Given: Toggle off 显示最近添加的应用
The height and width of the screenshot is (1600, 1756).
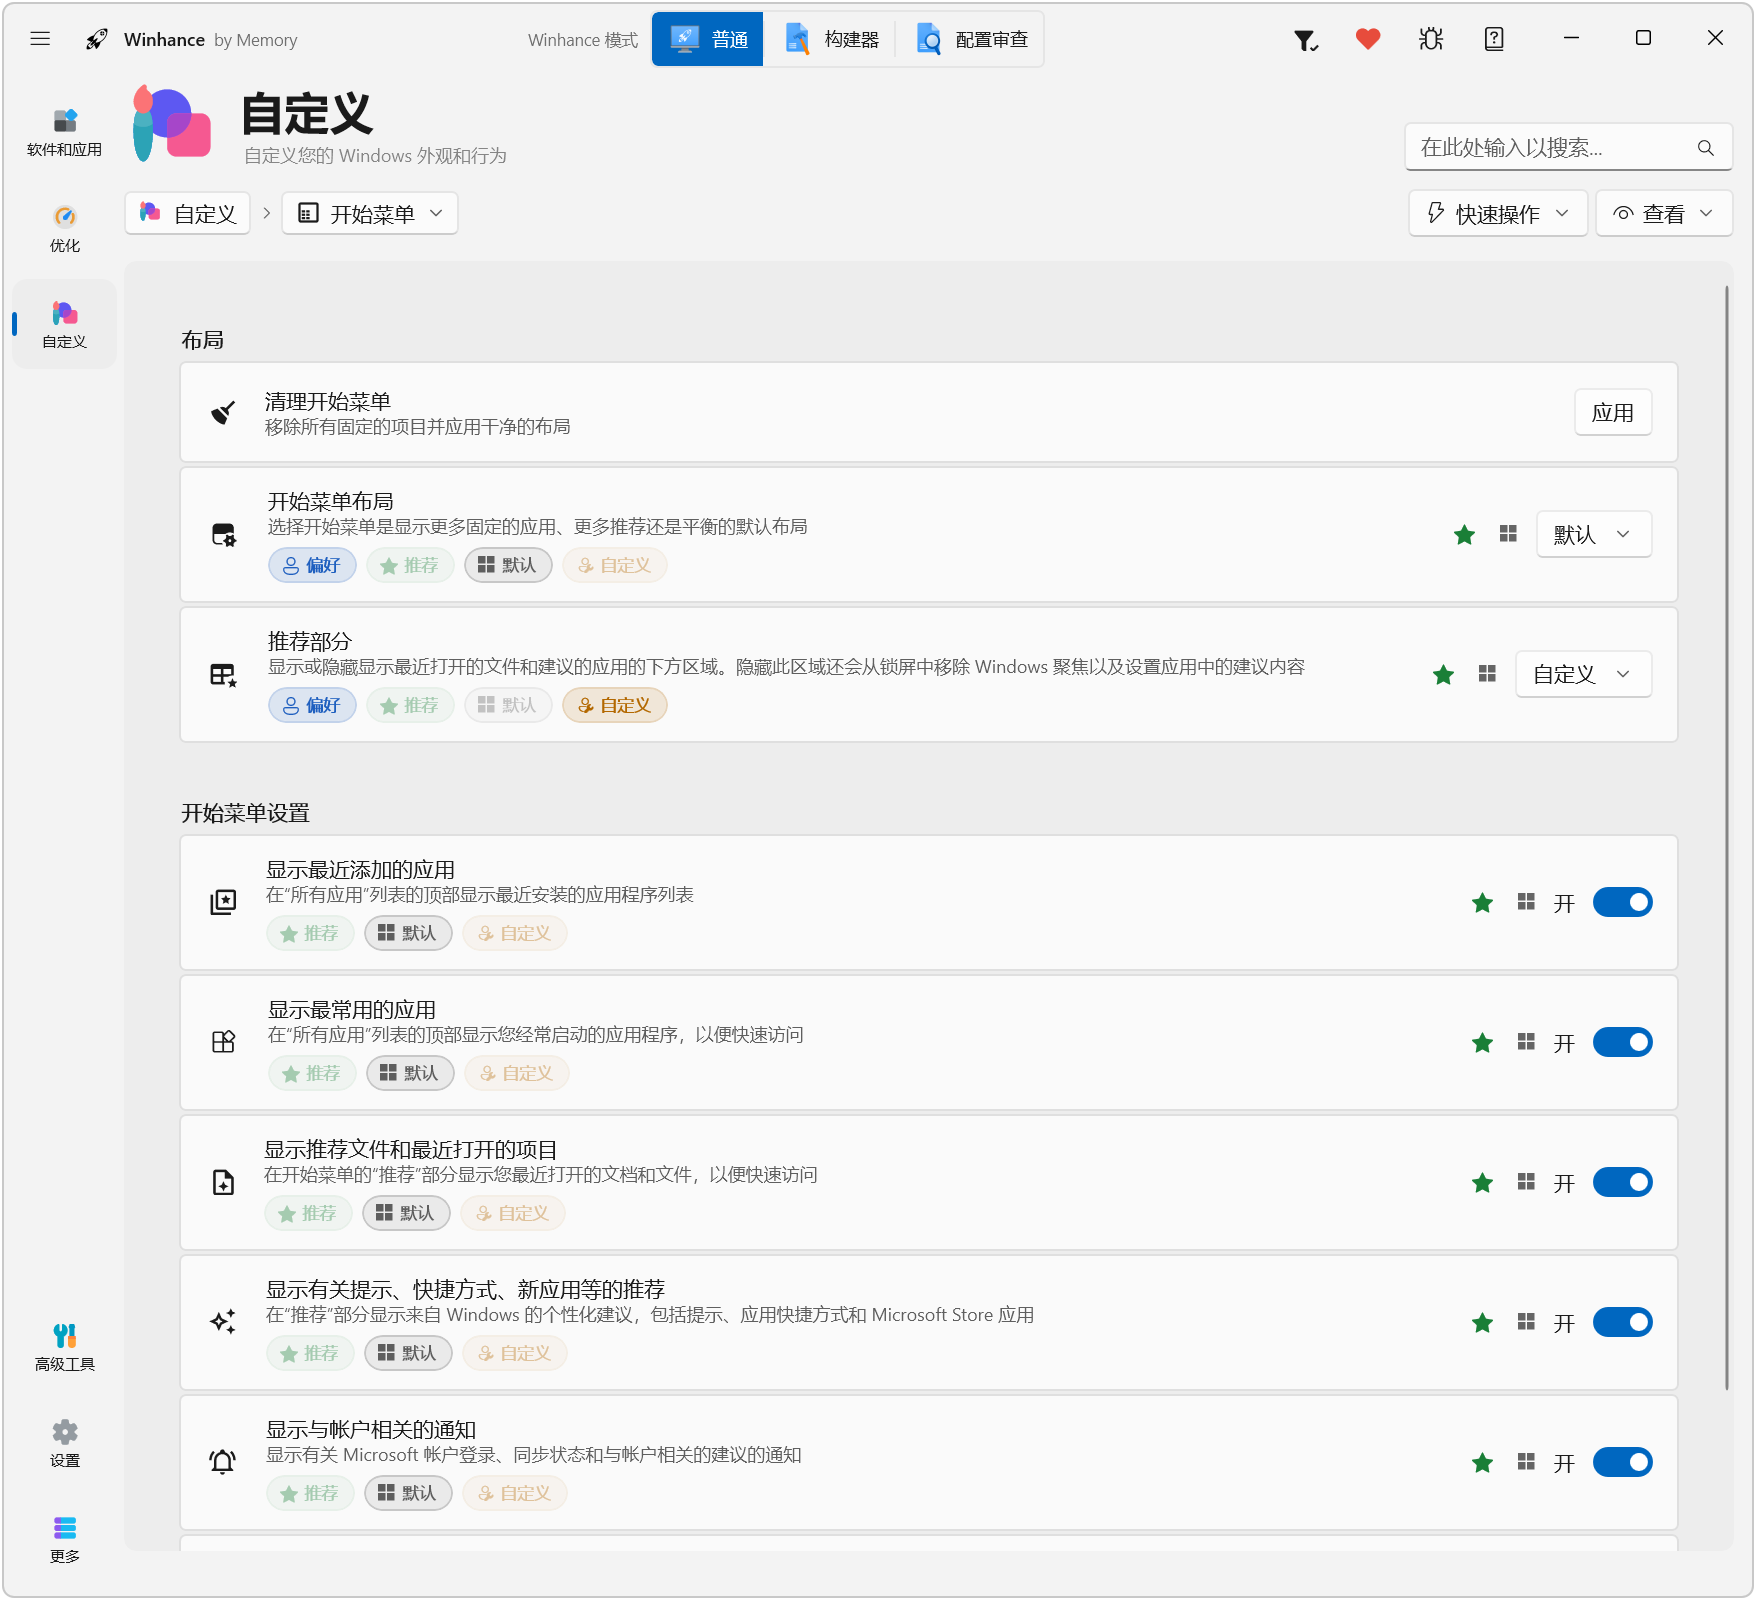Looking at the screenshot, I should 1622,902.
